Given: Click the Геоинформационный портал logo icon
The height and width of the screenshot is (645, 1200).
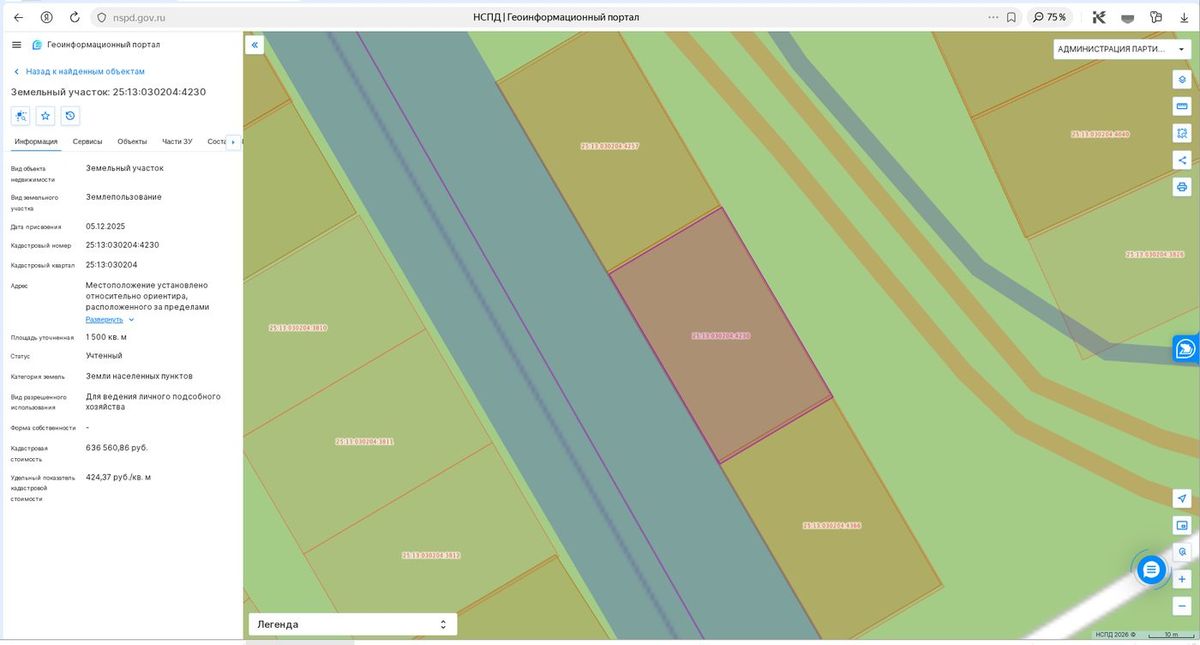Looking at the screenshot, I should click(37, 45).
